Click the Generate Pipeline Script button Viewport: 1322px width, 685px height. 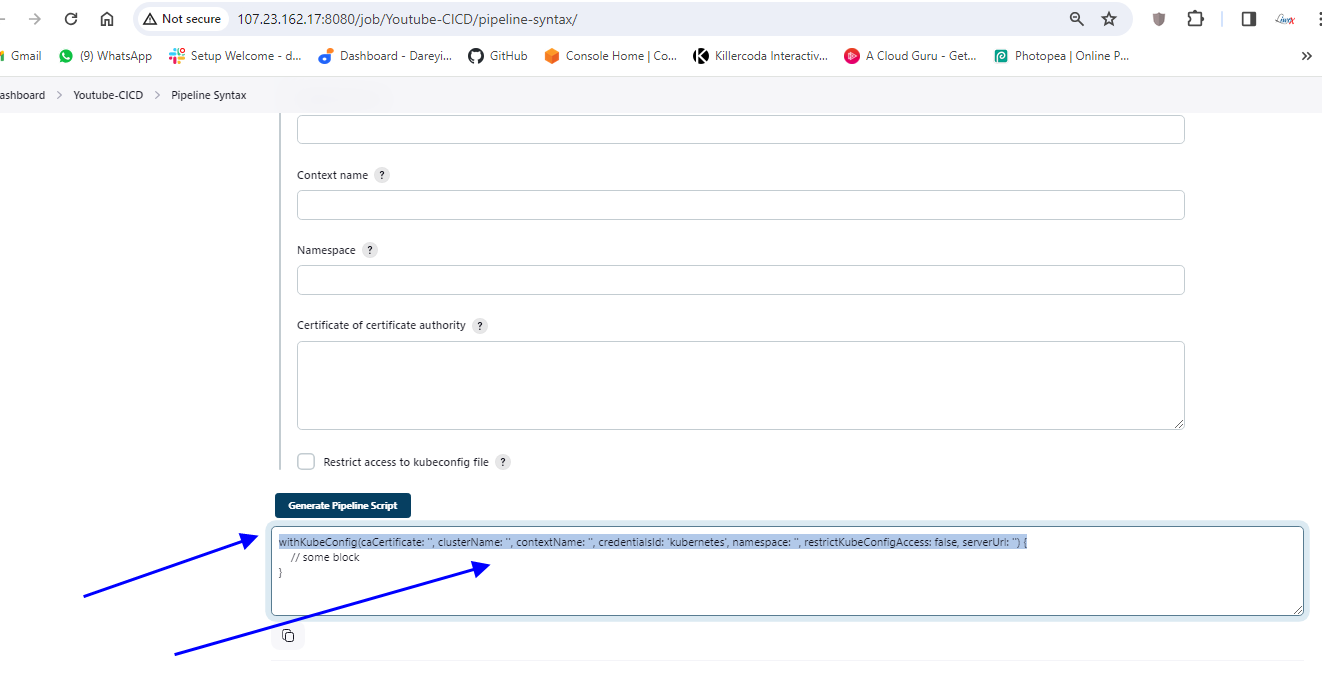coord(343,506)
